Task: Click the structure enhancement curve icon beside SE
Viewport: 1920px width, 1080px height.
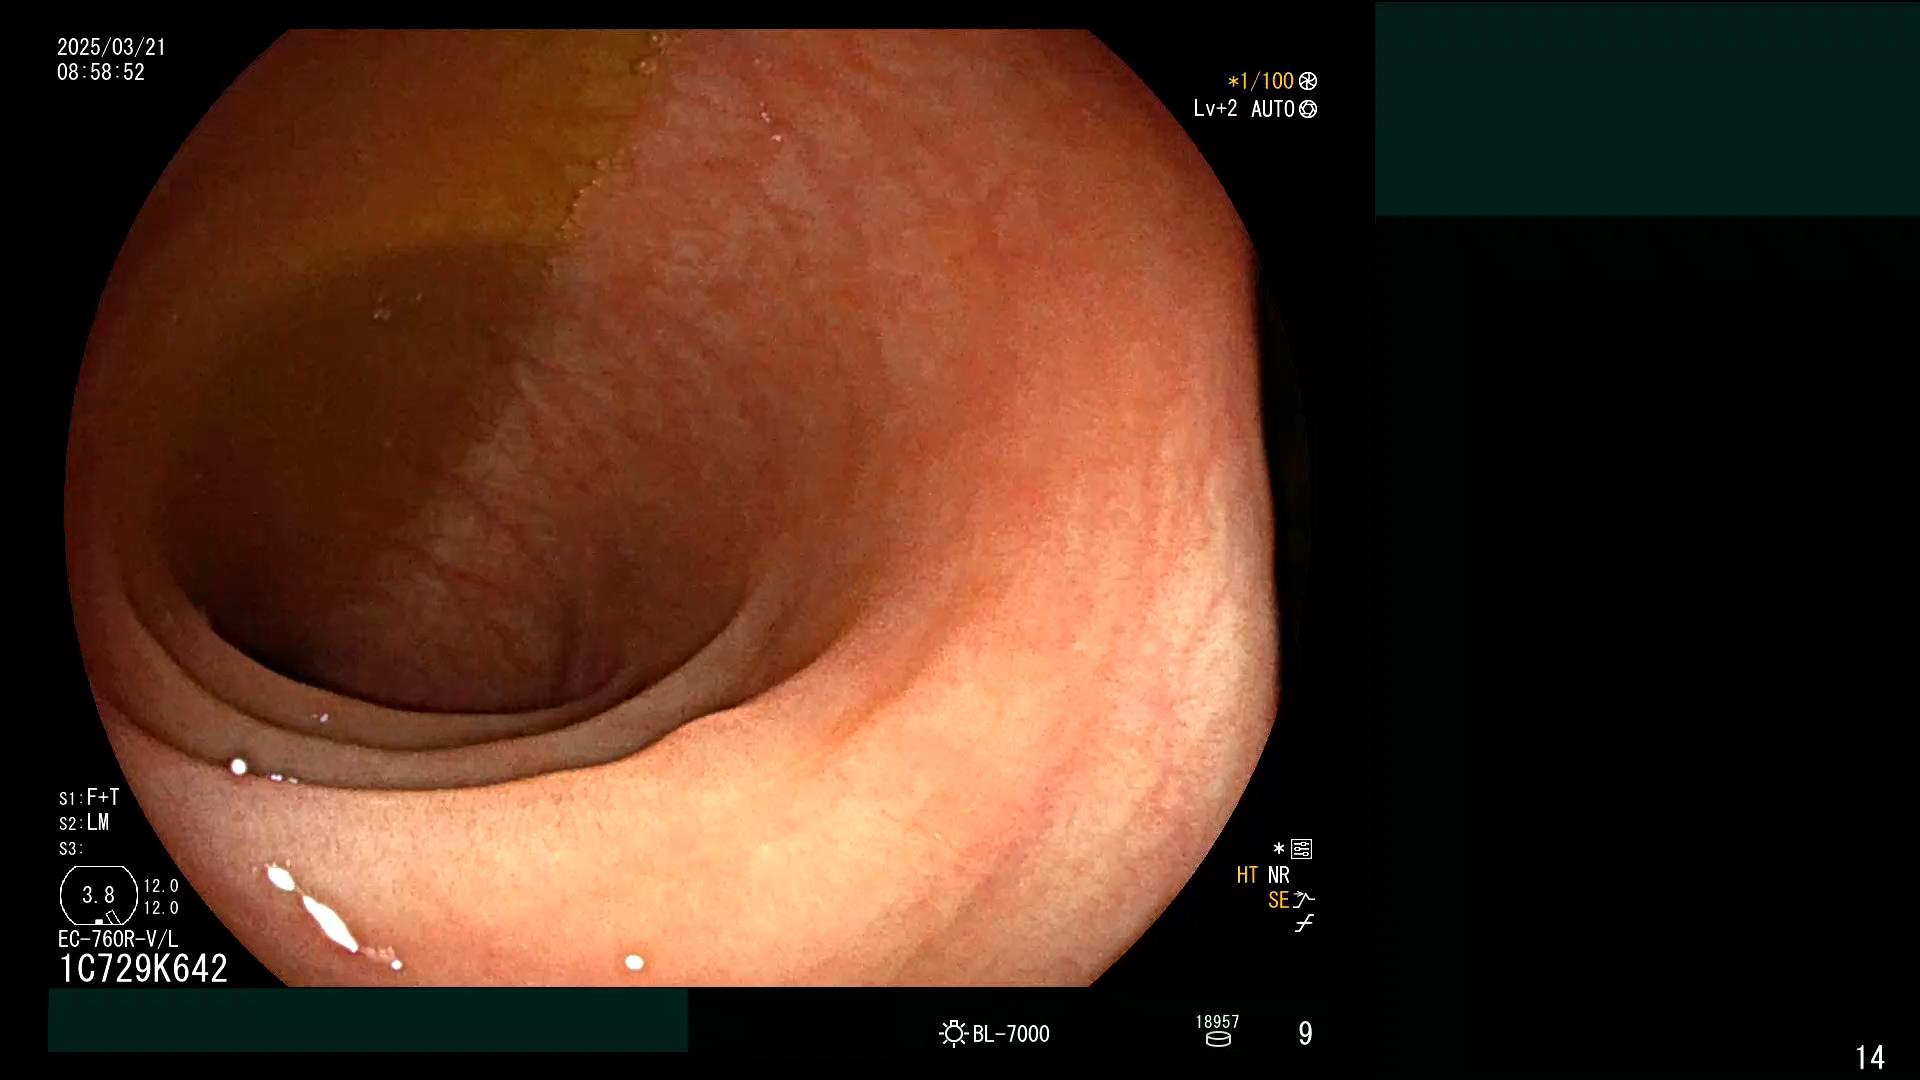Action: 1304,900
